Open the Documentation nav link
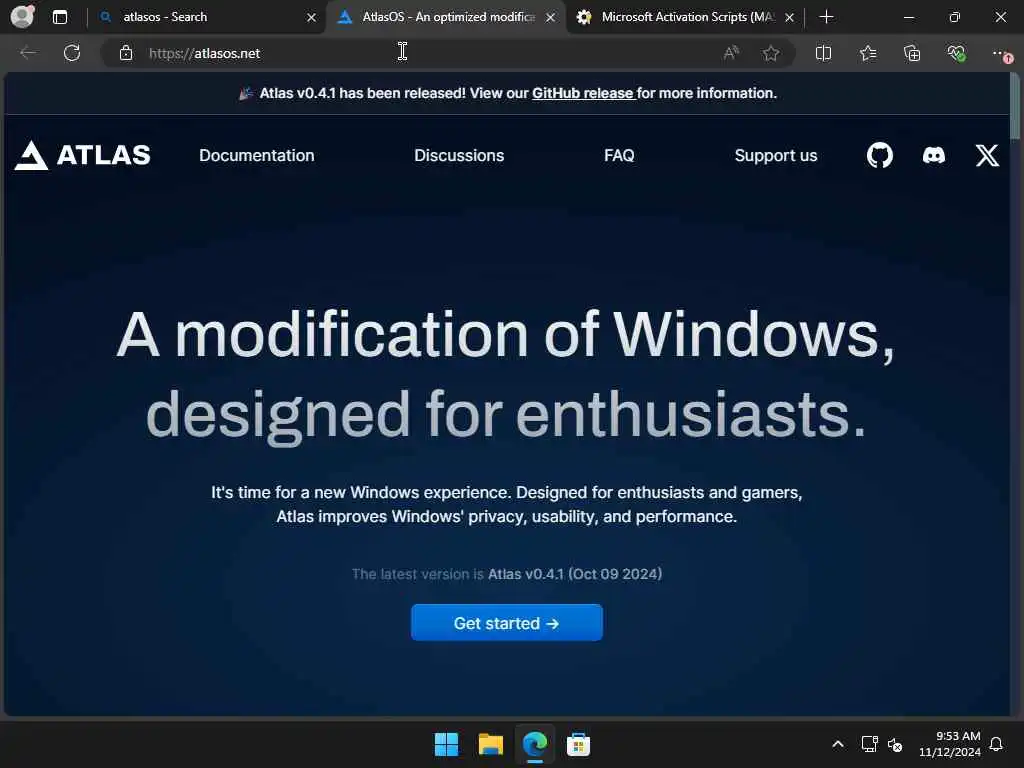This screenshot has height=768, width=1024. pyautogui.click(x=257, y=155)
